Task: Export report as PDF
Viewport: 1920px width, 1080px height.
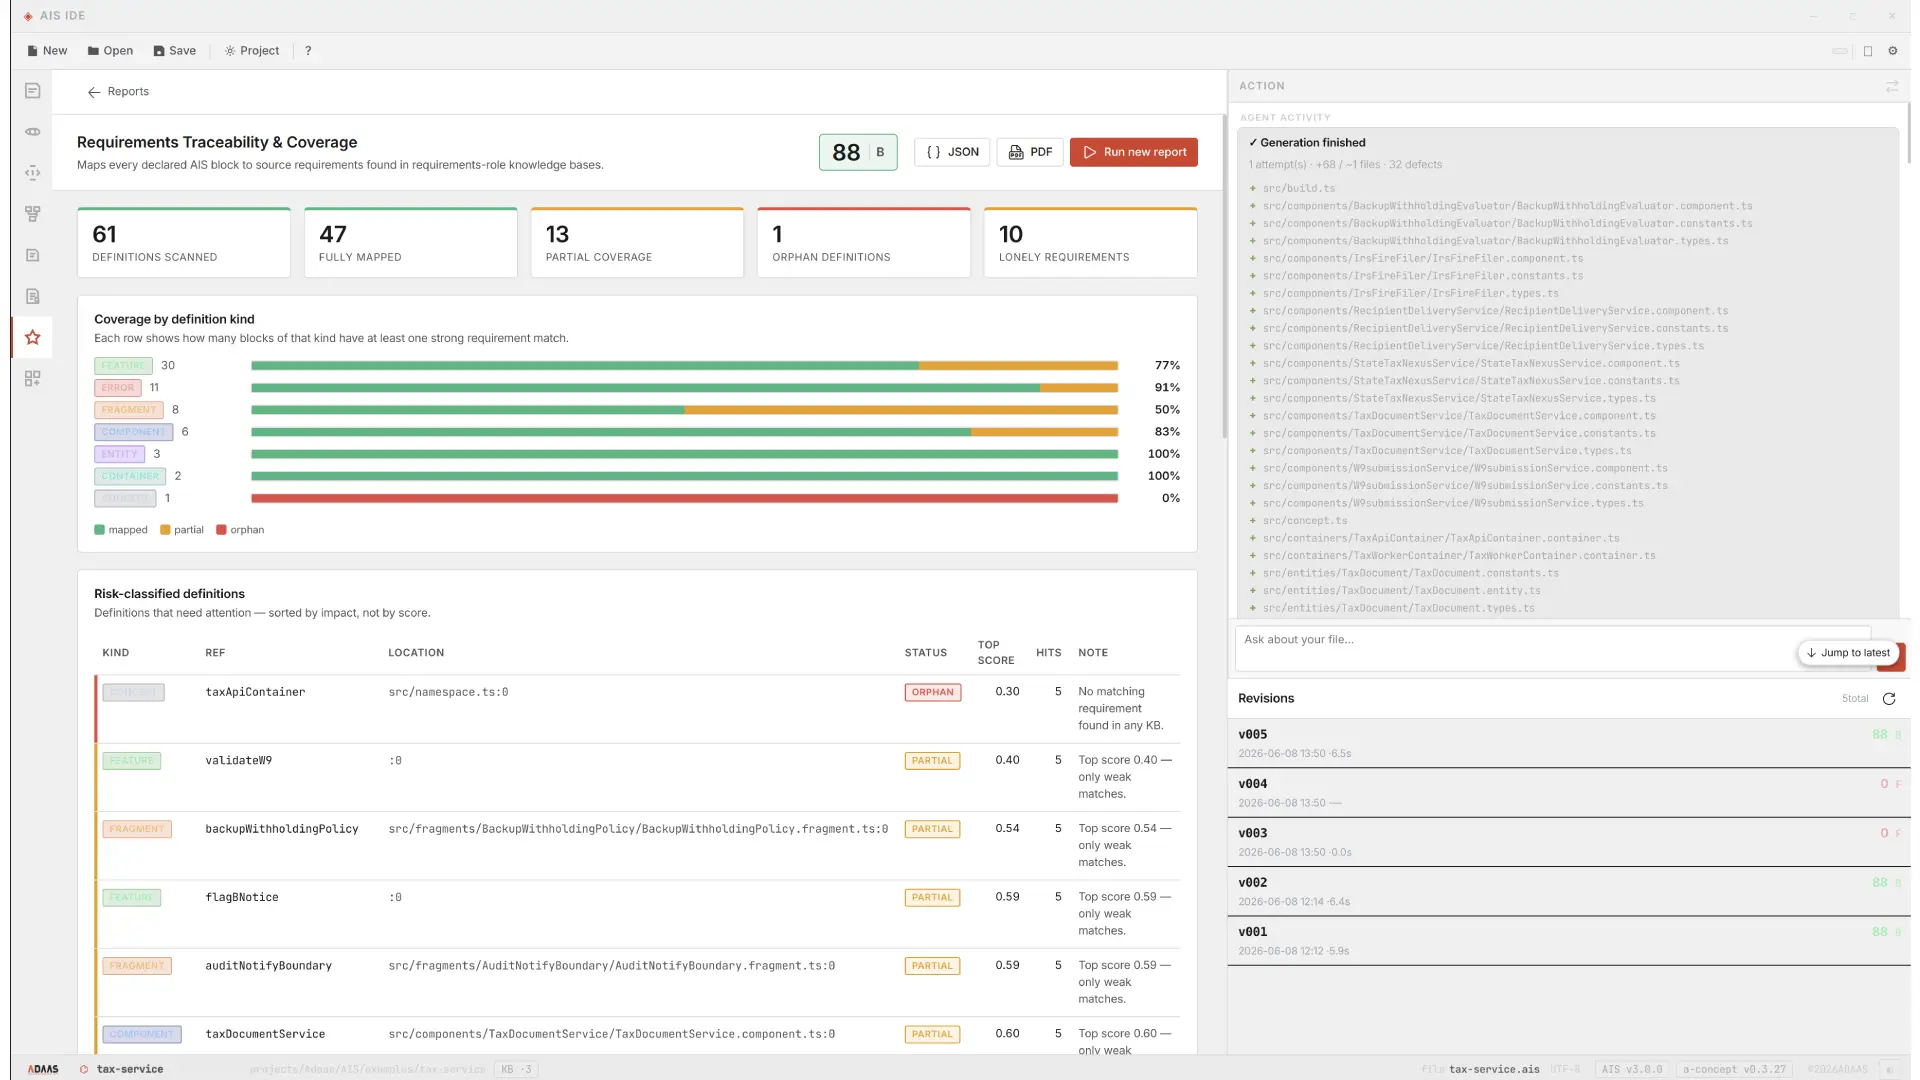Action: point(1030,152)
